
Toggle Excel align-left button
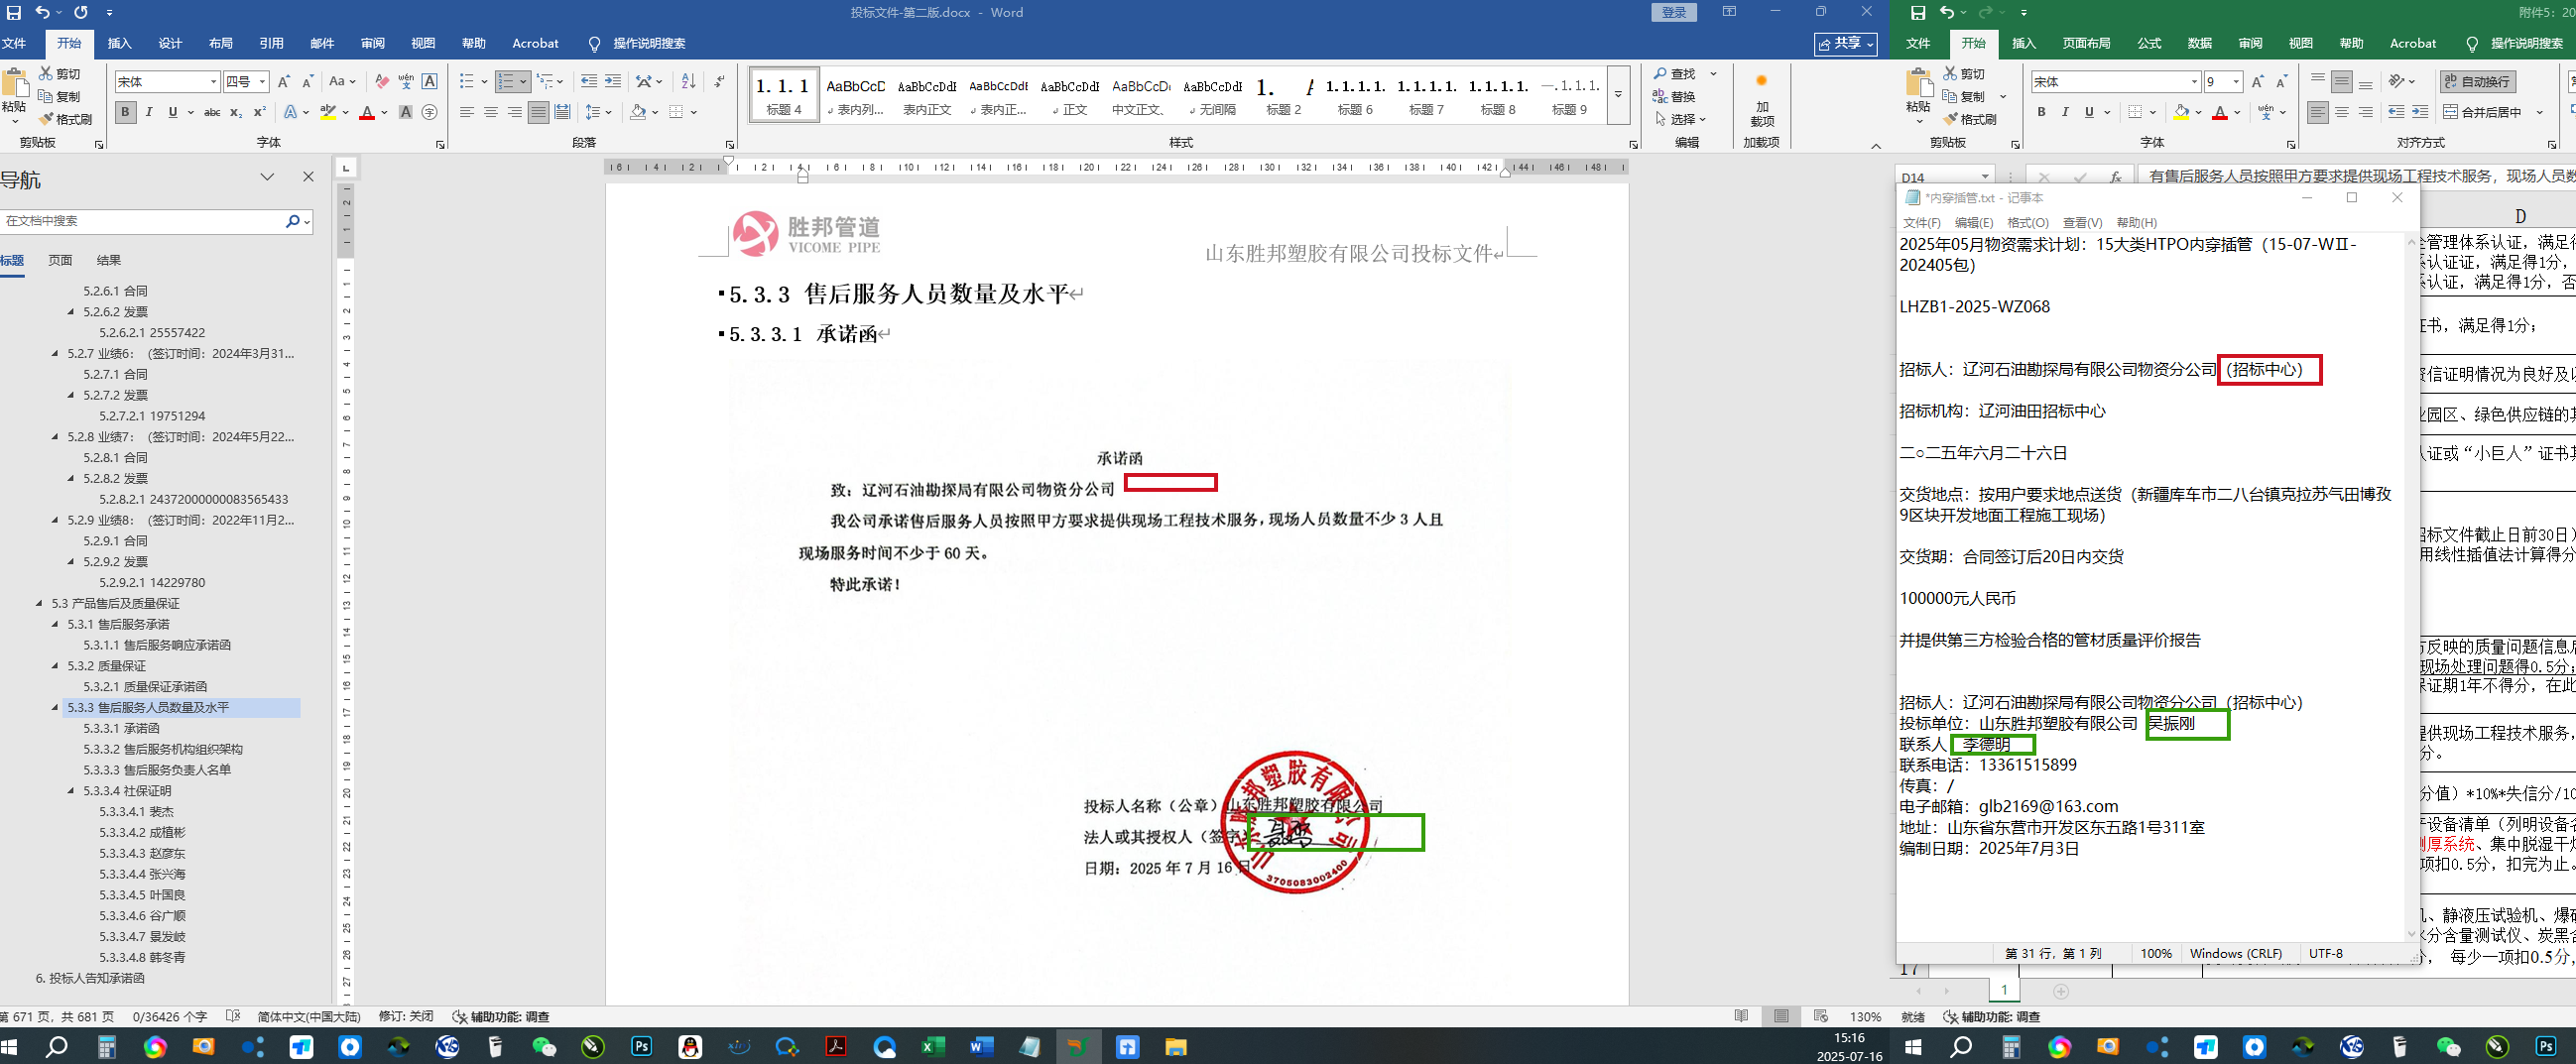click(2318, 112)
